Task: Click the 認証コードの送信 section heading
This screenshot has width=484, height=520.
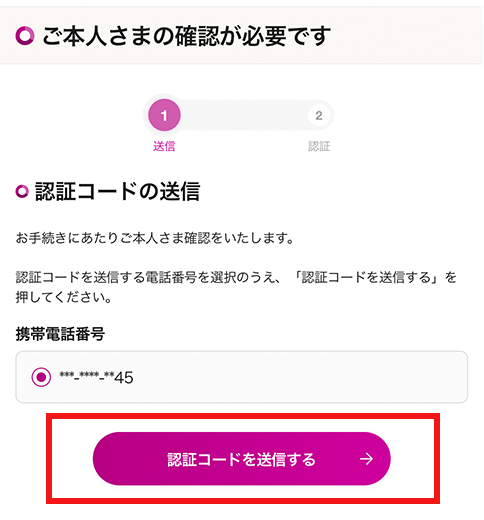Action: [x=117, y=191]
